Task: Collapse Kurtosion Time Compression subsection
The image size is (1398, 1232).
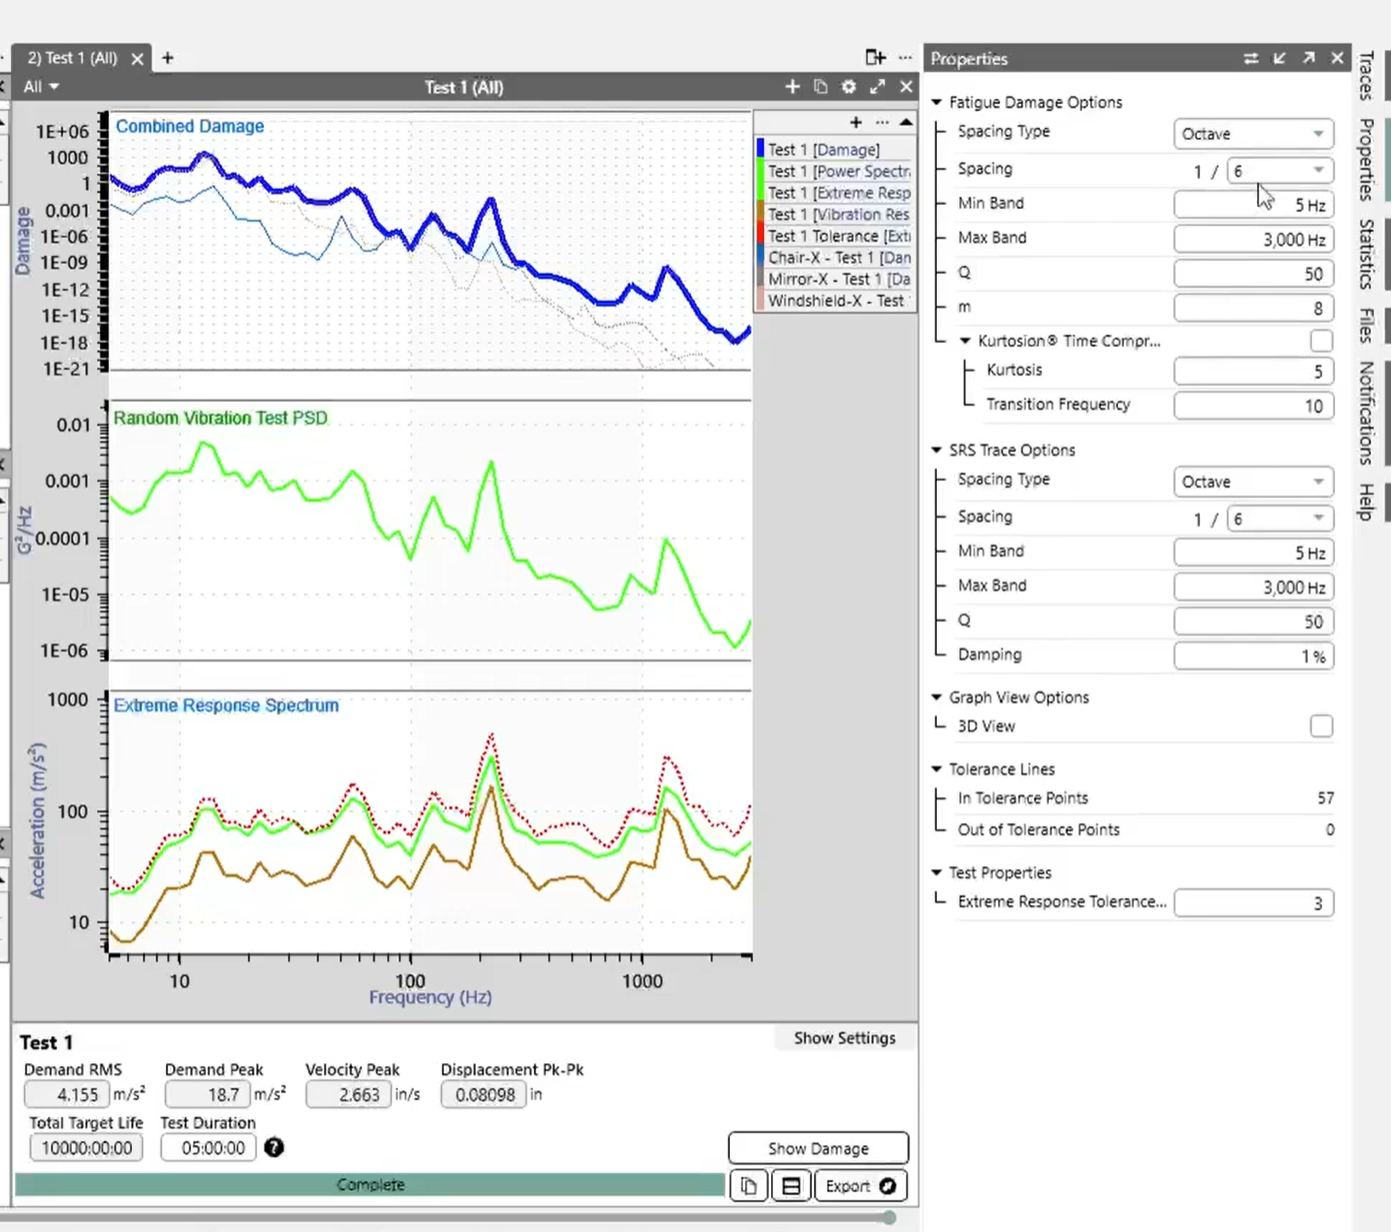Action: [x=966, y=341]
